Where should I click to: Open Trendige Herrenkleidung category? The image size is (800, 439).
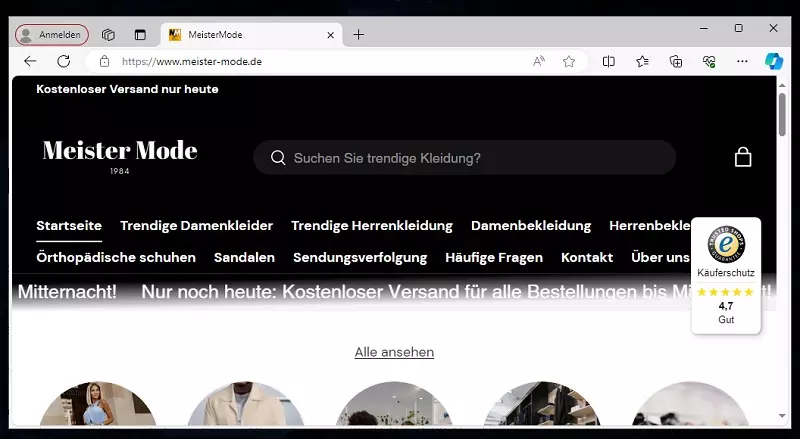pos(372,226)
